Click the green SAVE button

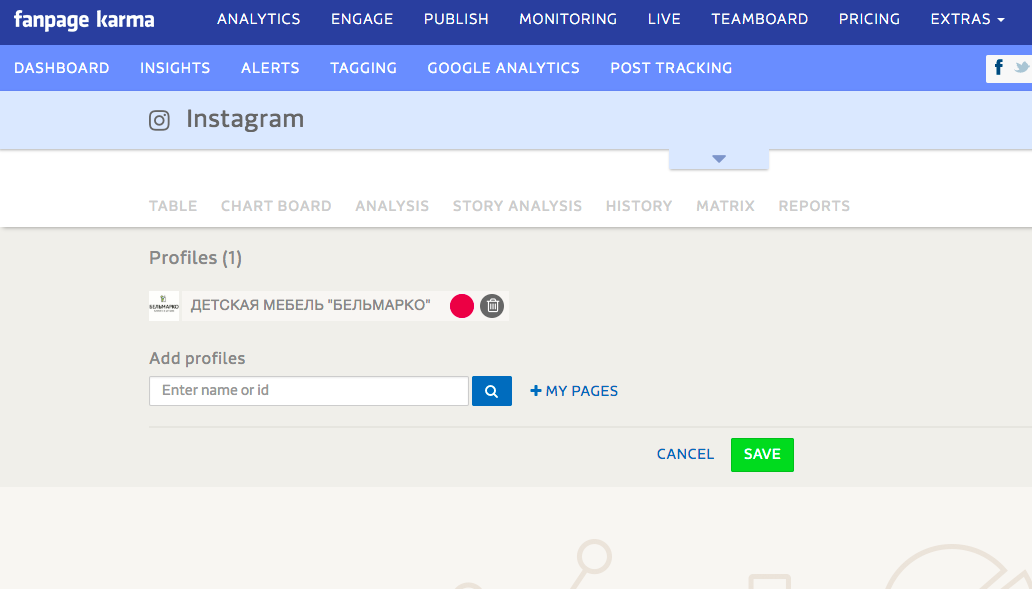(x=762, y=455)
